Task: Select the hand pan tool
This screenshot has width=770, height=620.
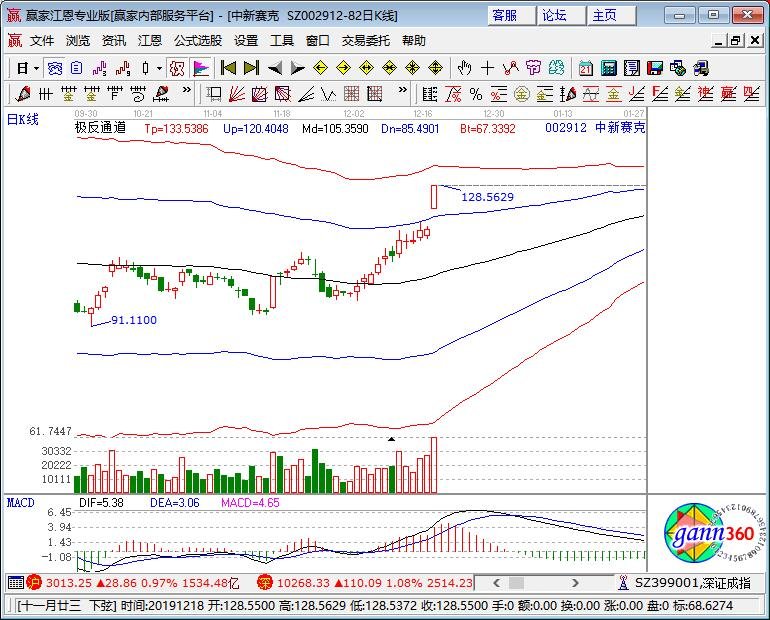Action: tap(464, 68)
